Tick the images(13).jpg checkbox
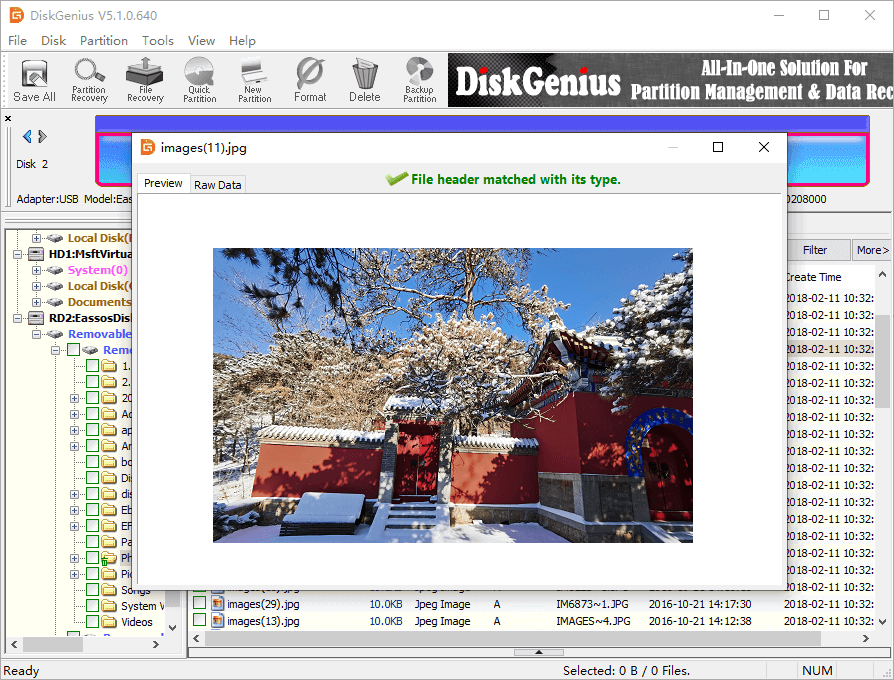 coord(200,621)
